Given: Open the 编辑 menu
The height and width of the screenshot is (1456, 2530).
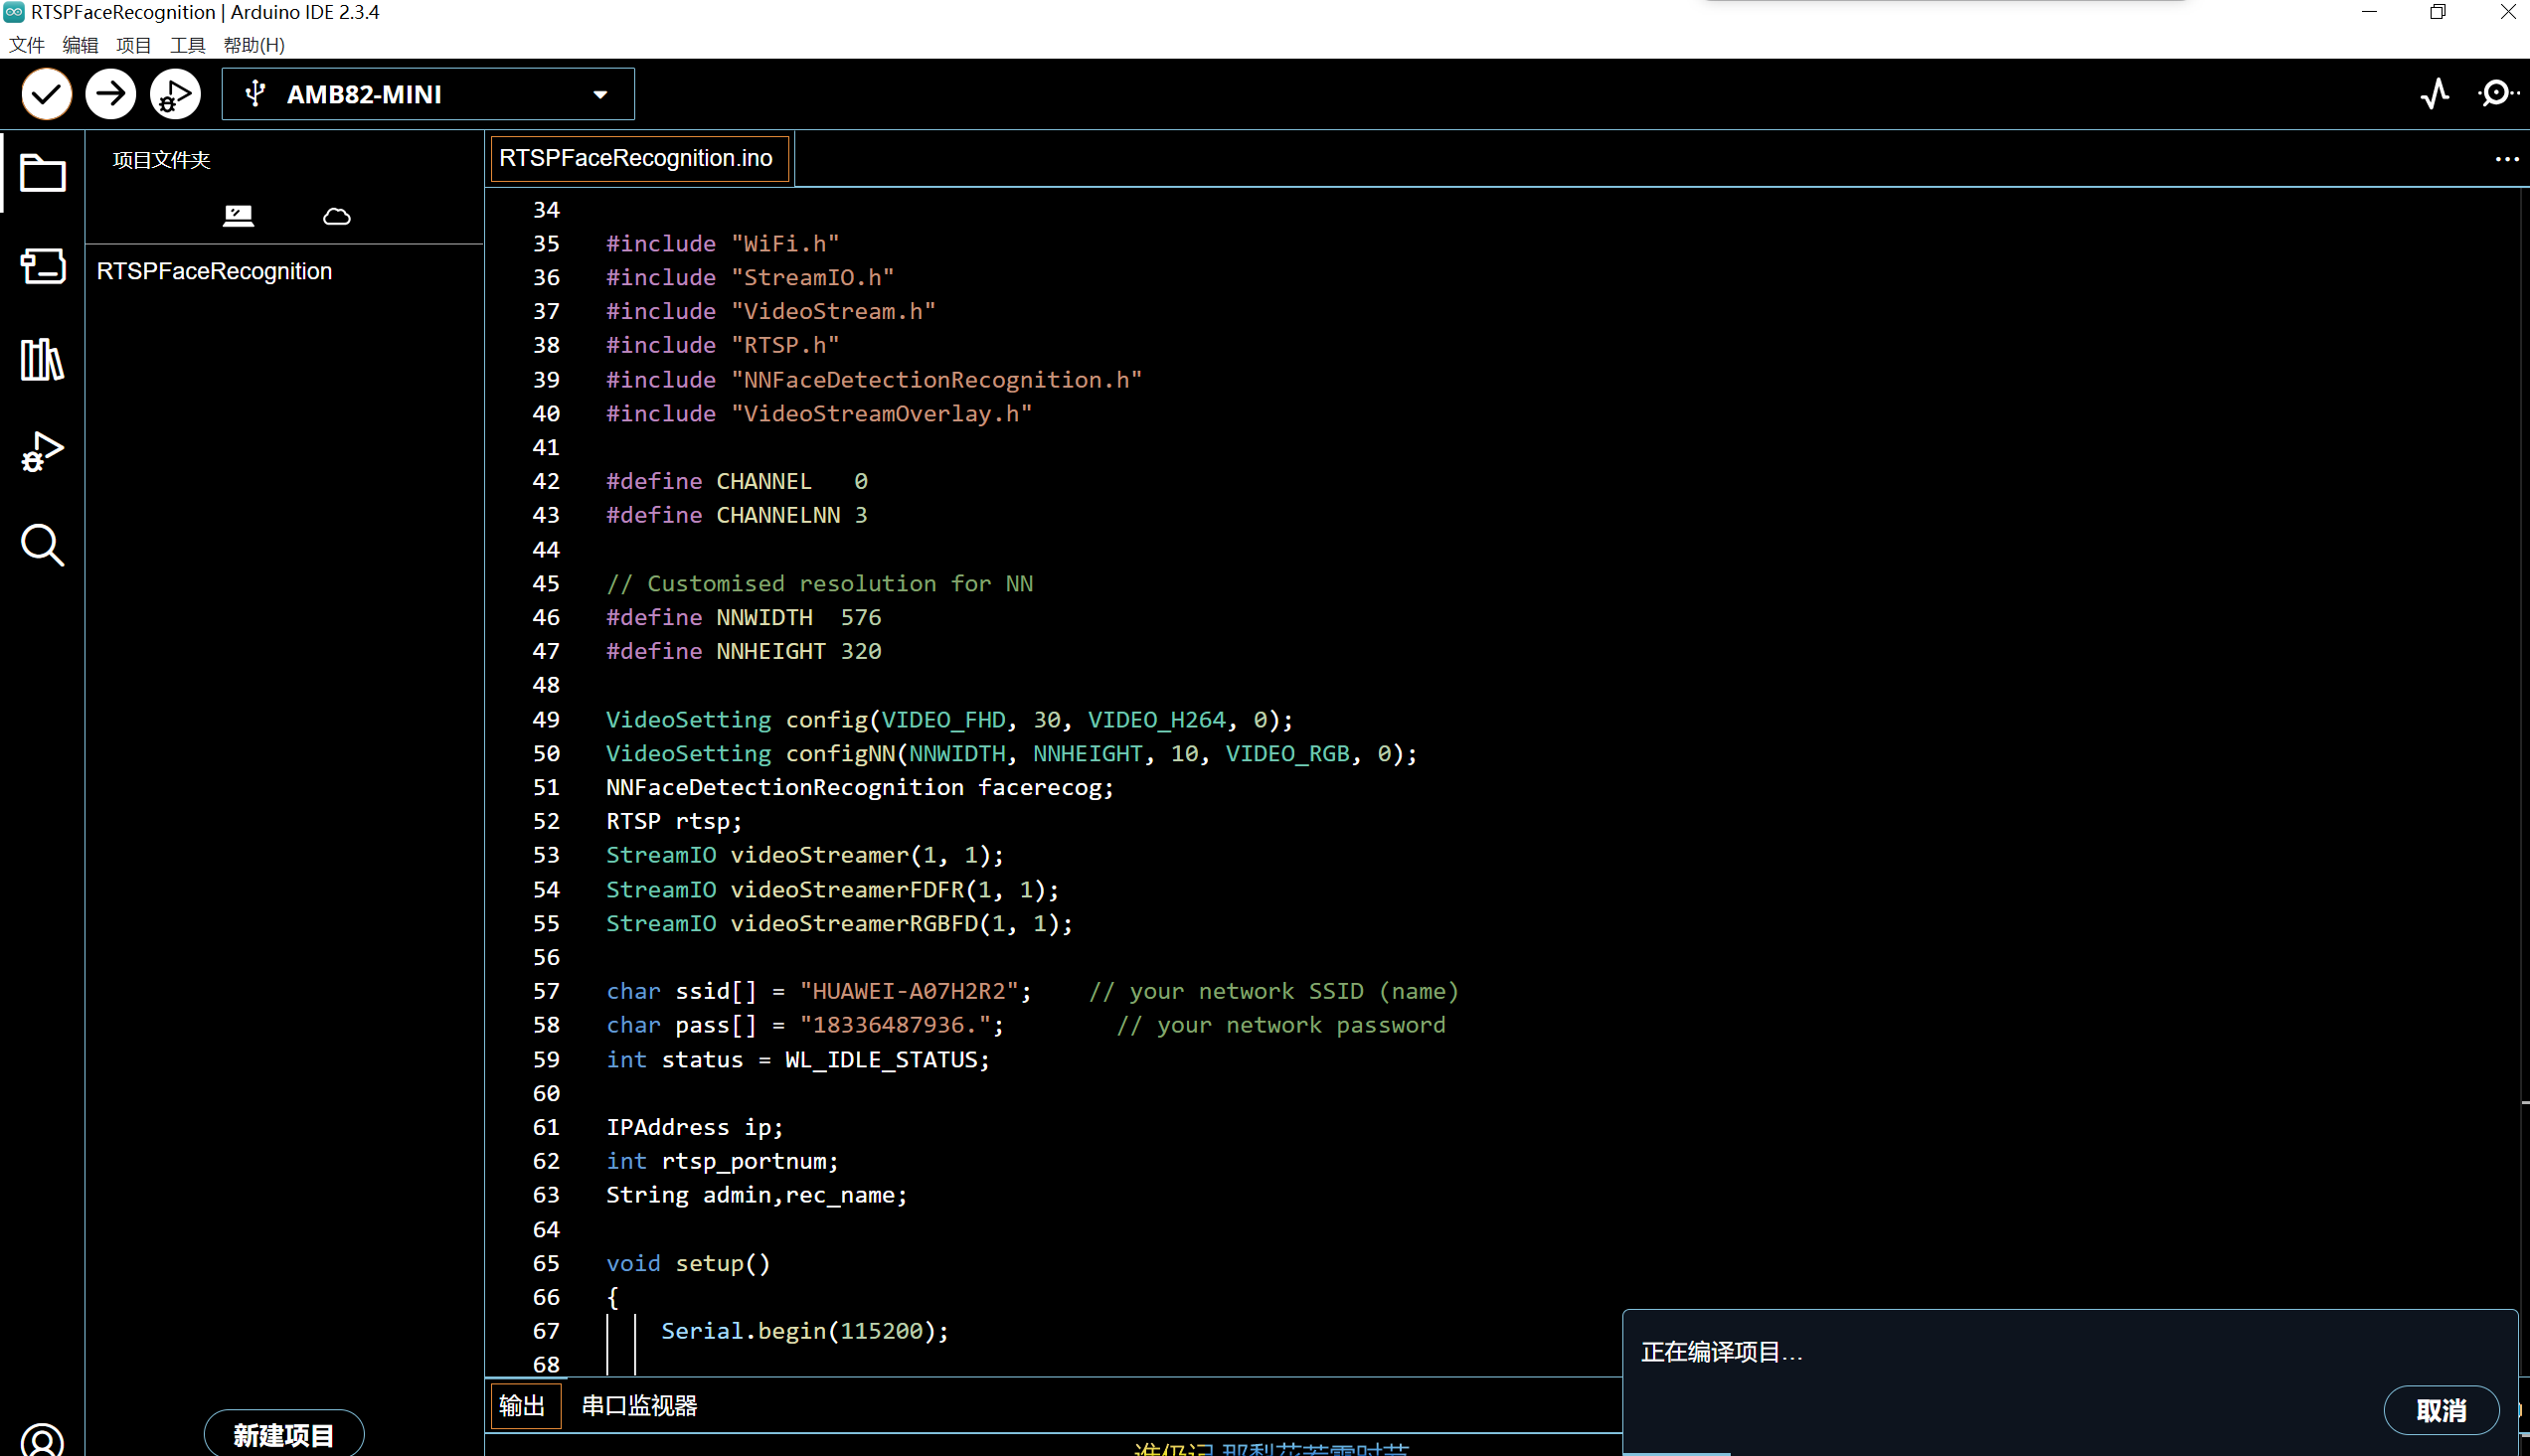Looking at the screenshot, I should click(80, 45).
